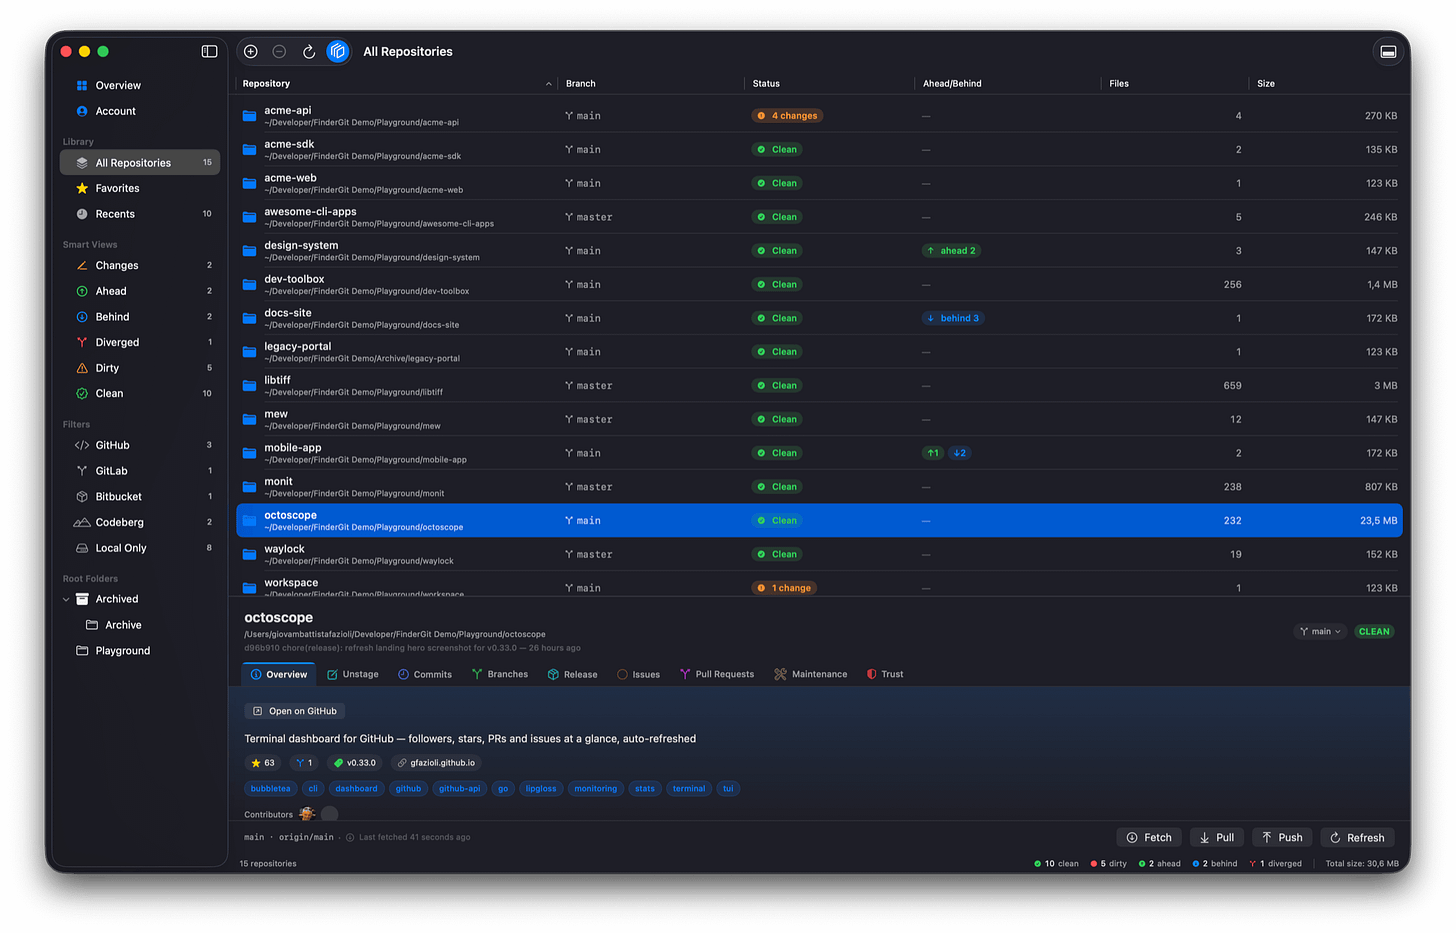Click the Push button
This screenshot has width=1456, height=933.
tap(1282, 838)
